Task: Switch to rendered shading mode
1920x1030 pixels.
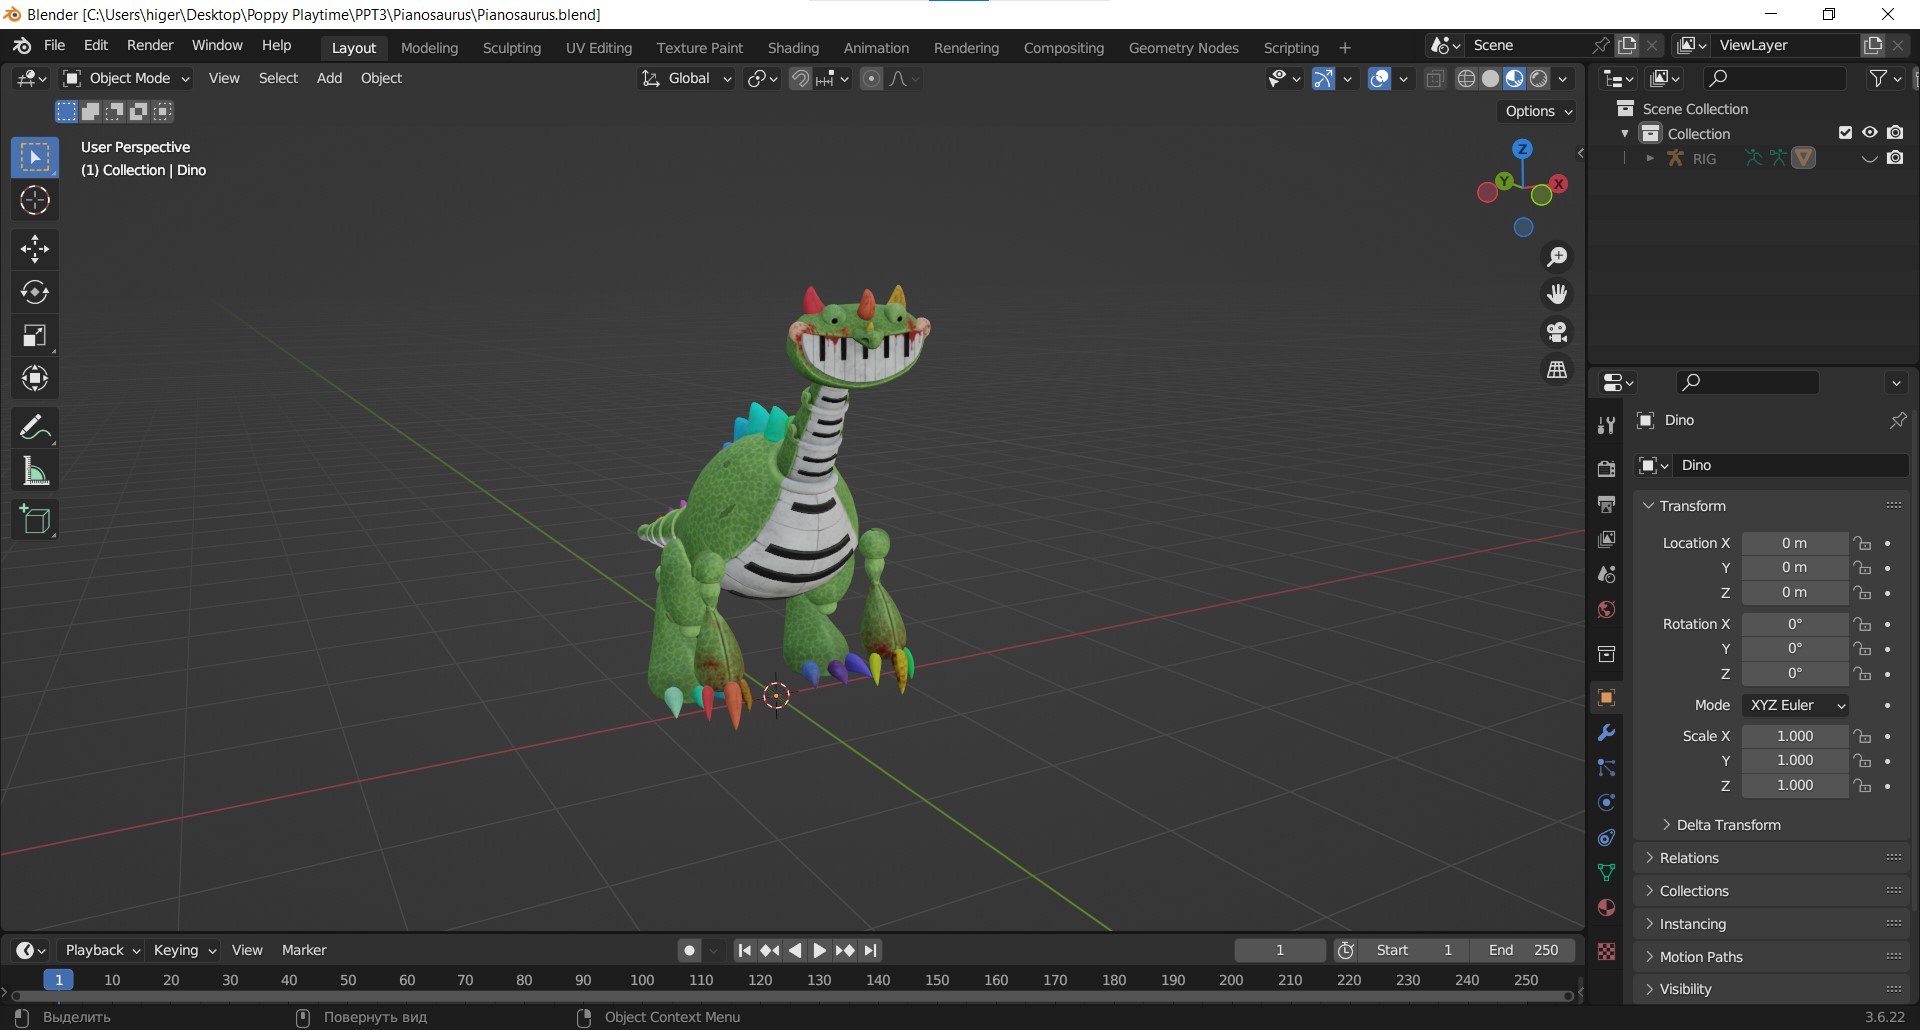Action: point(1539,78)
